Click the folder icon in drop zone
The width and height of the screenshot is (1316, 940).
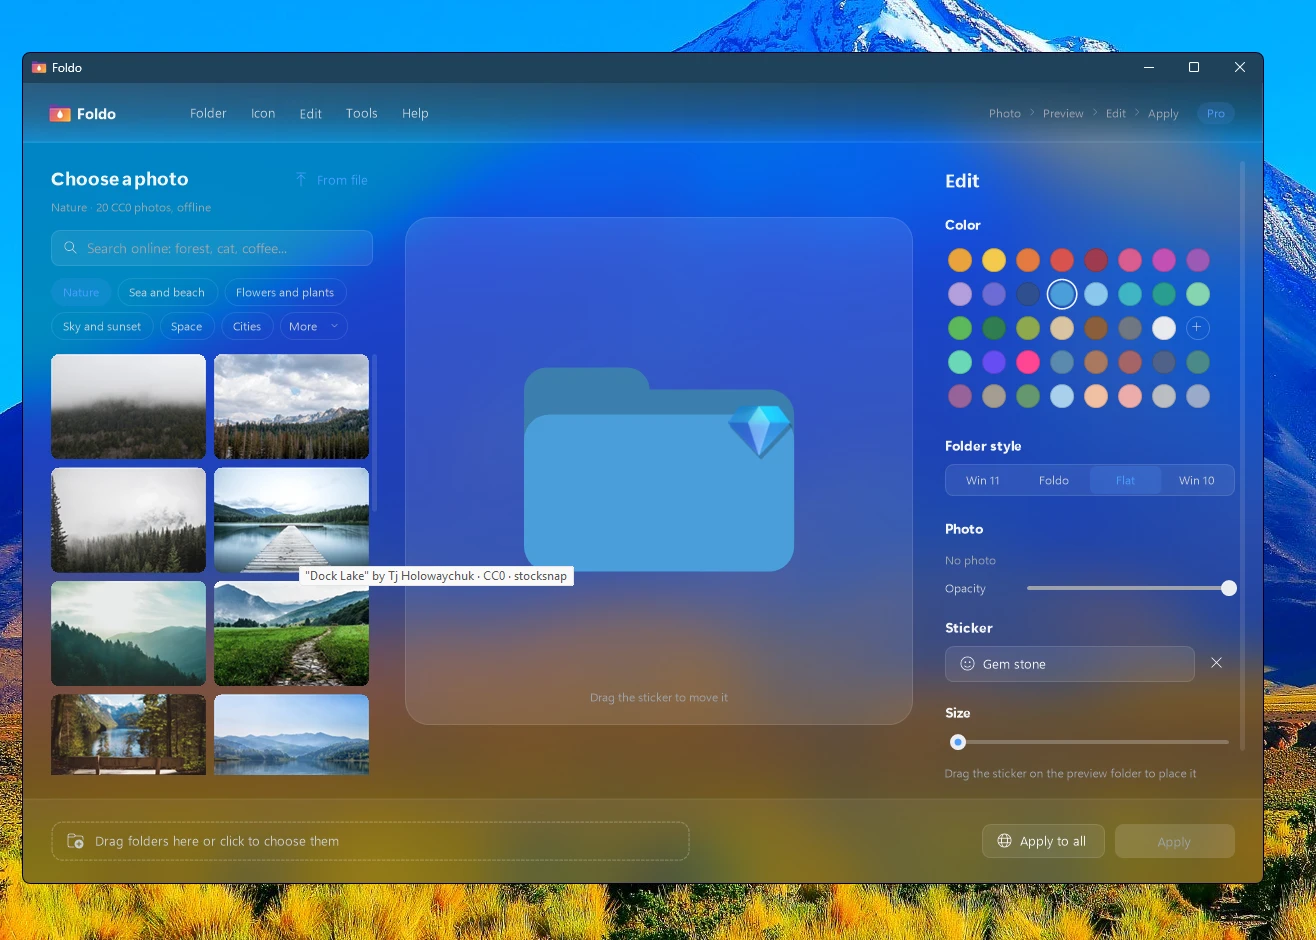click(75, 841)
